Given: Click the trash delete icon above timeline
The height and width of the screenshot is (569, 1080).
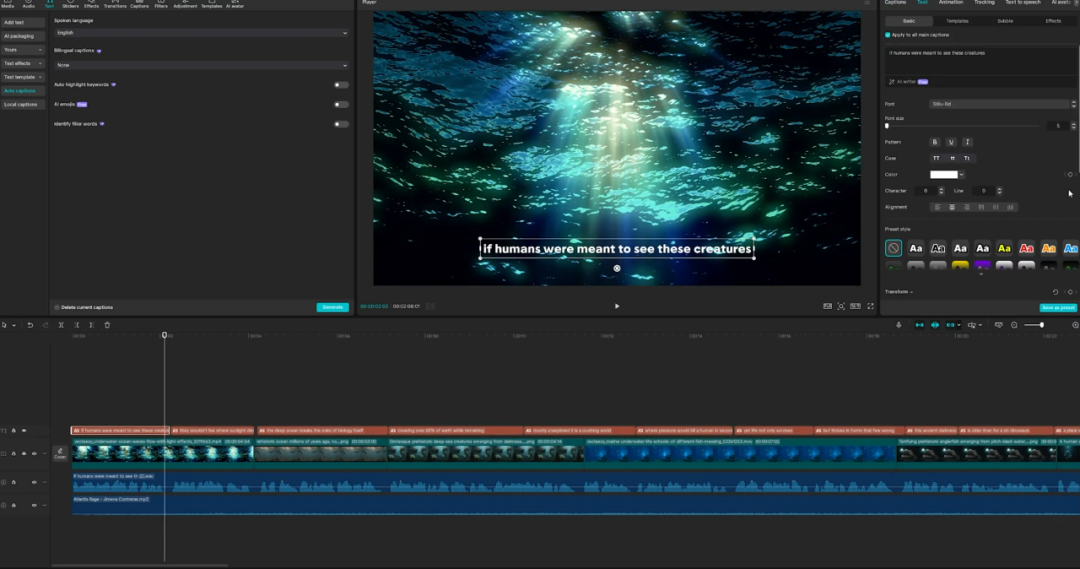Looking at the screenshot, I should 107,325.
